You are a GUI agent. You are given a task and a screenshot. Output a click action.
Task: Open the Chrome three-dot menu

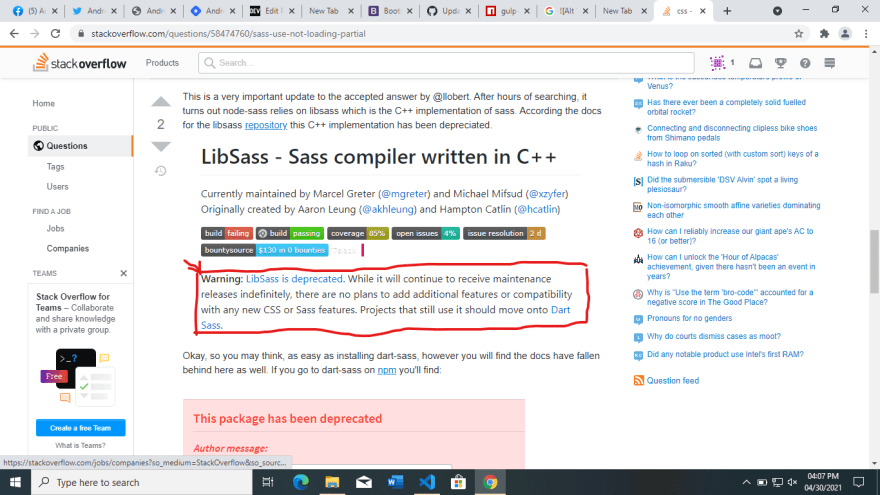866,34
